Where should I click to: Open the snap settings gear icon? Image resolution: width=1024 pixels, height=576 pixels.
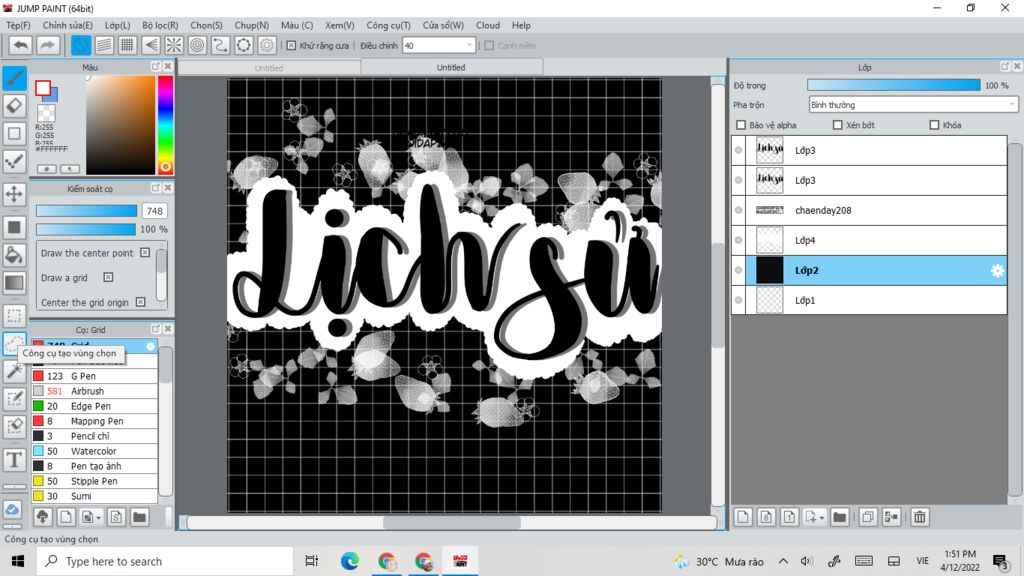point(266,45)
